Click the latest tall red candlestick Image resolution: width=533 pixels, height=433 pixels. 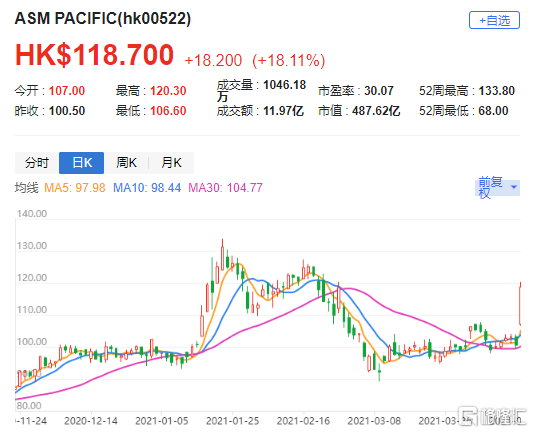pos(520,304)
